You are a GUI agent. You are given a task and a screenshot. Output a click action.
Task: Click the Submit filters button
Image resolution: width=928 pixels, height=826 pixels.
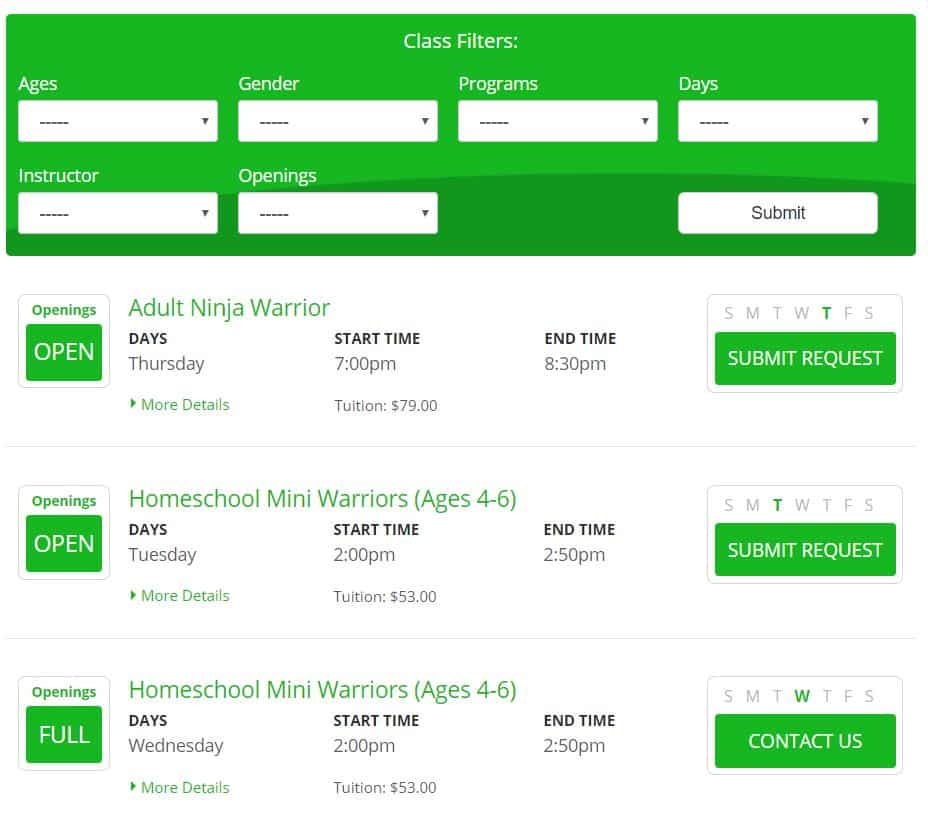coord(778,213)
